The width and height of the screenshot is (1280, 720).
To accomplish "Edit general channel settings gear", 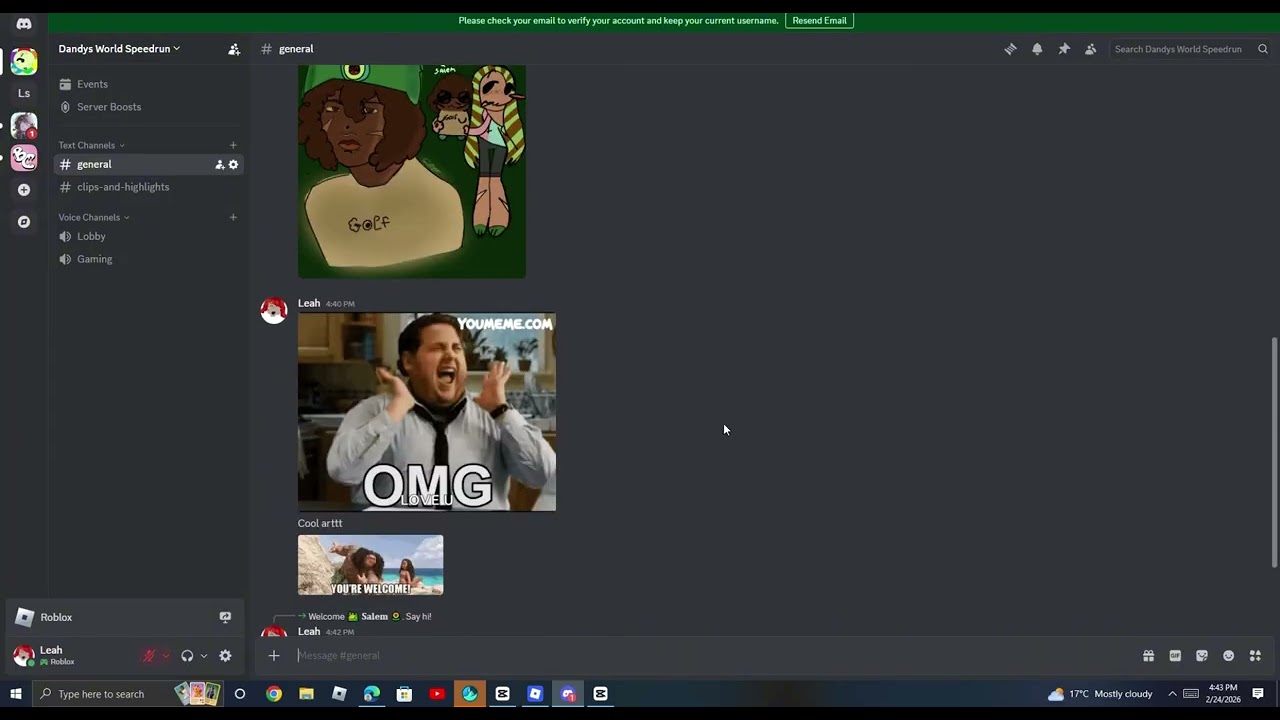I will point(233,165).
